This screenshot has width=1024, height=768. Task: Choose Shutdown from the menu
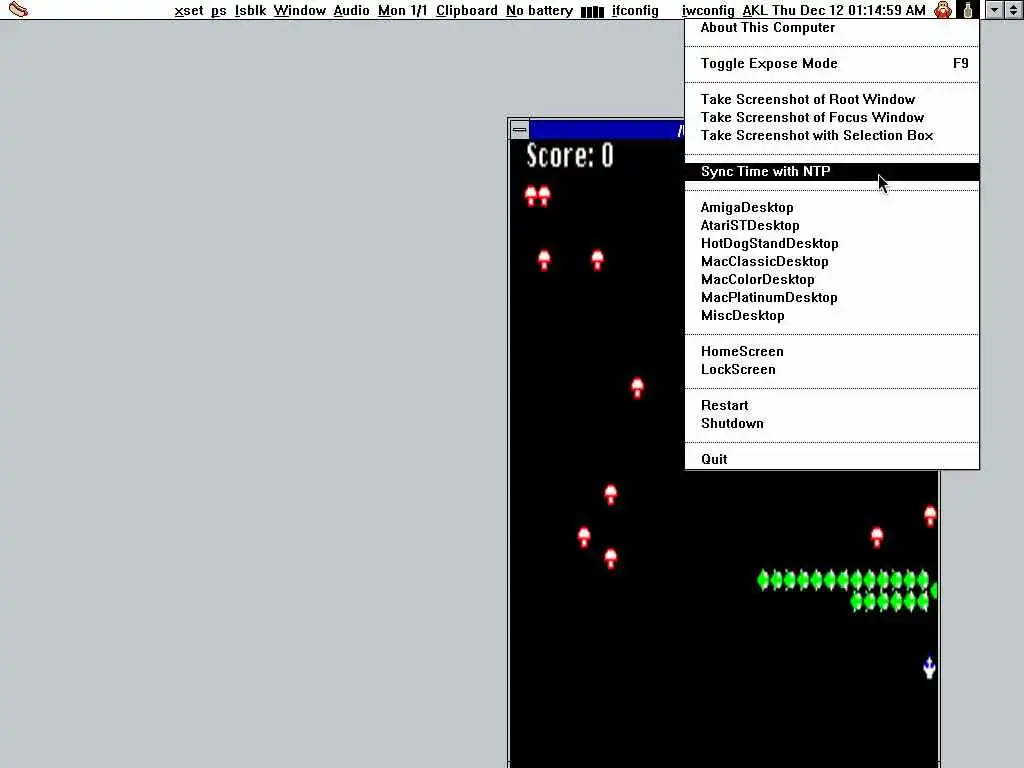[x=832, y=423]
